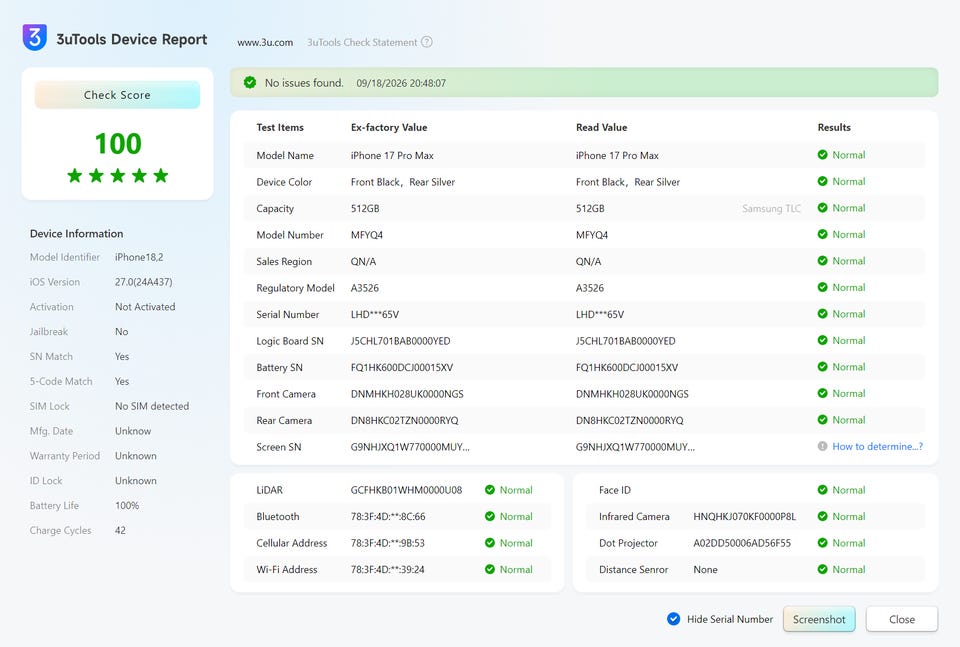Click the Battery Life 100% value

127,506
